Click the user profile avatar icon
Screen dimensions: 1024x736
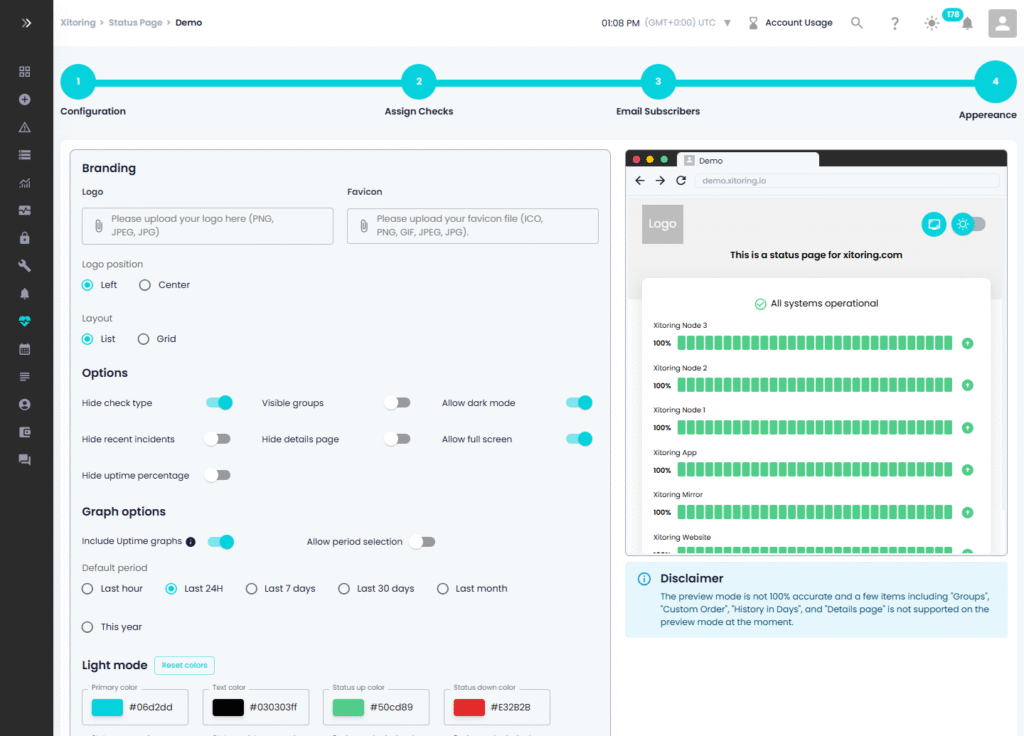click(x=1002, y=23)
